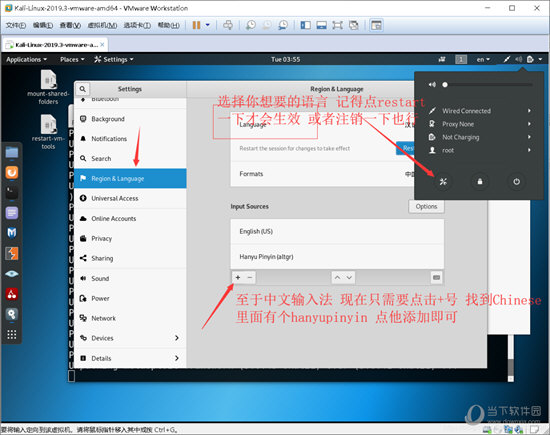The width and height of the screenshot is (550, 435).
Task: Click the minus button to remove input source
Action: click(250, 277)
